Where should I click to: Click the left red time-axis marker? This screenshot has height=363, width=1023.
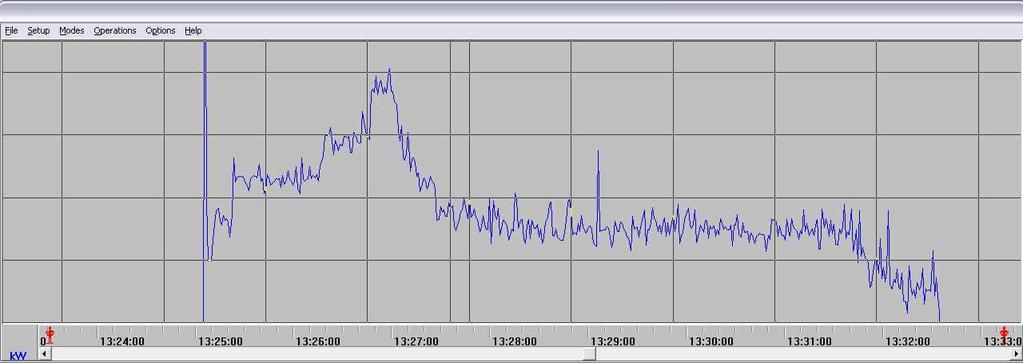(x=50, y=336)
